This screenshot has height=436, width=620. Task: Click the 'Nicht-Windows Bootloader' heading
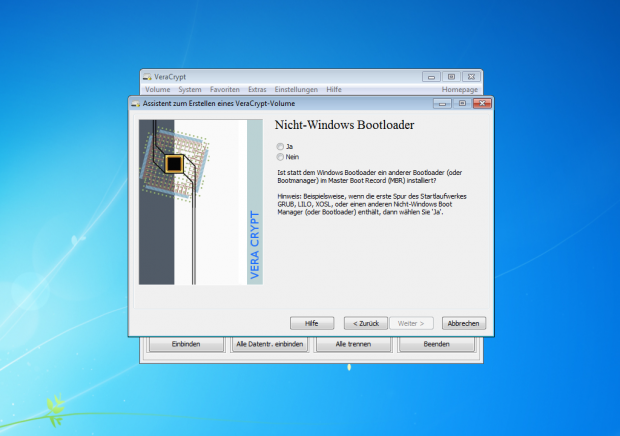pyautogui.click(x=344, y=125)
